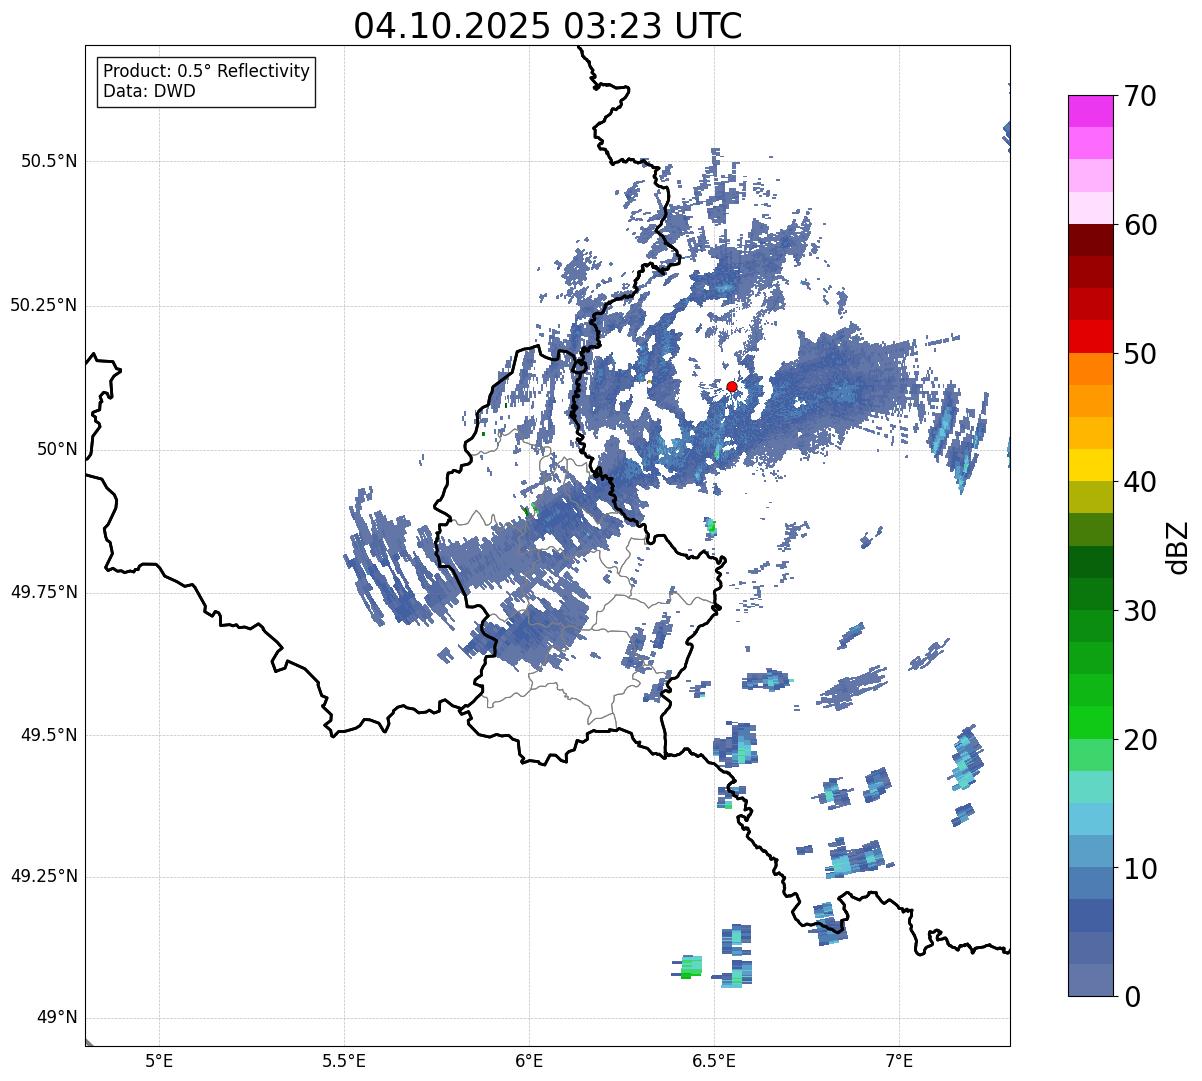This screenshot has height=1081, width=1202.
Task: Click the 30 colorbar tick label
Action: click(1140, 611)
